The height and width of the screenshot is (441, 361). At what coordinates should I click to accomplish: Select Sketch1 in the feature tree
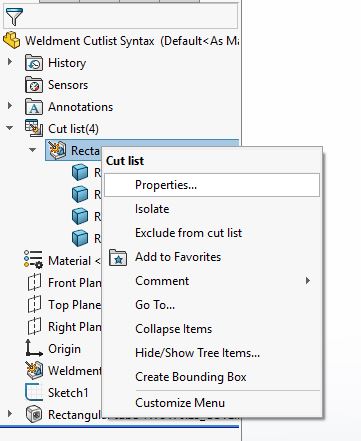click(x=68, y=392)
